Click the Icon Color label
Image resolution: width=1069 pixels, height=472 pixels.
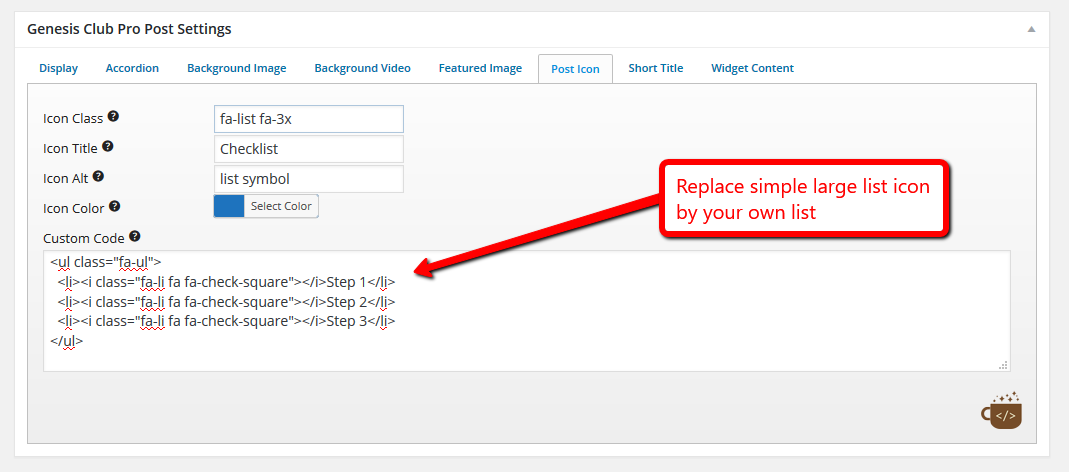click(74, 208)
